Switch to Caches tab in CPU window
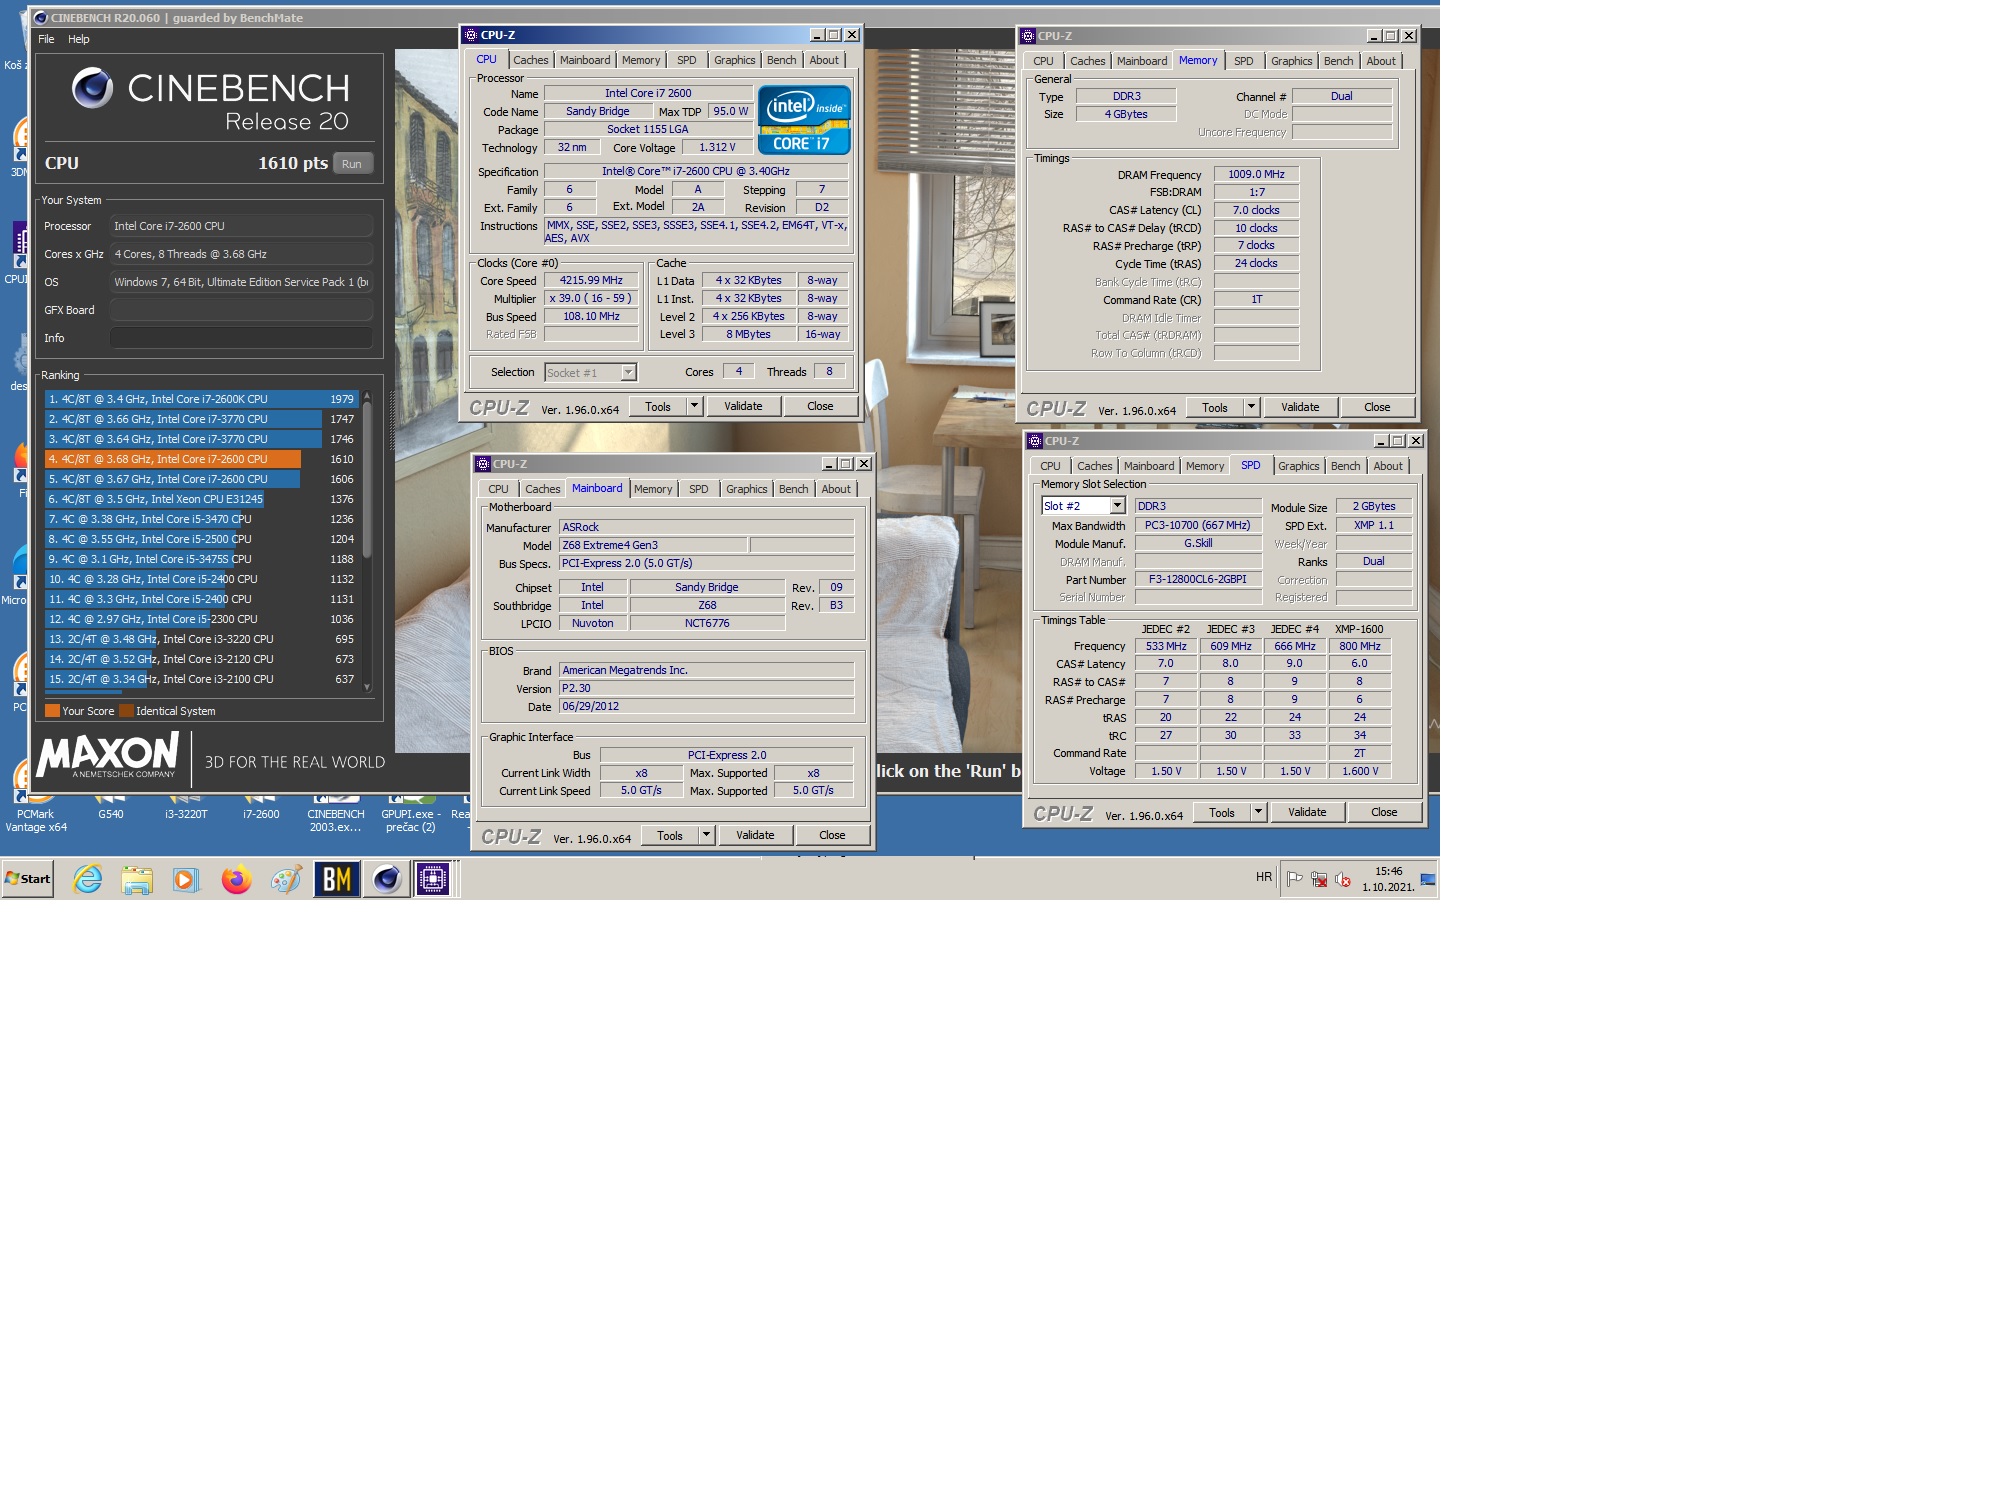The width and height of the screenshot is (2000, 1500). pos(531,60)
